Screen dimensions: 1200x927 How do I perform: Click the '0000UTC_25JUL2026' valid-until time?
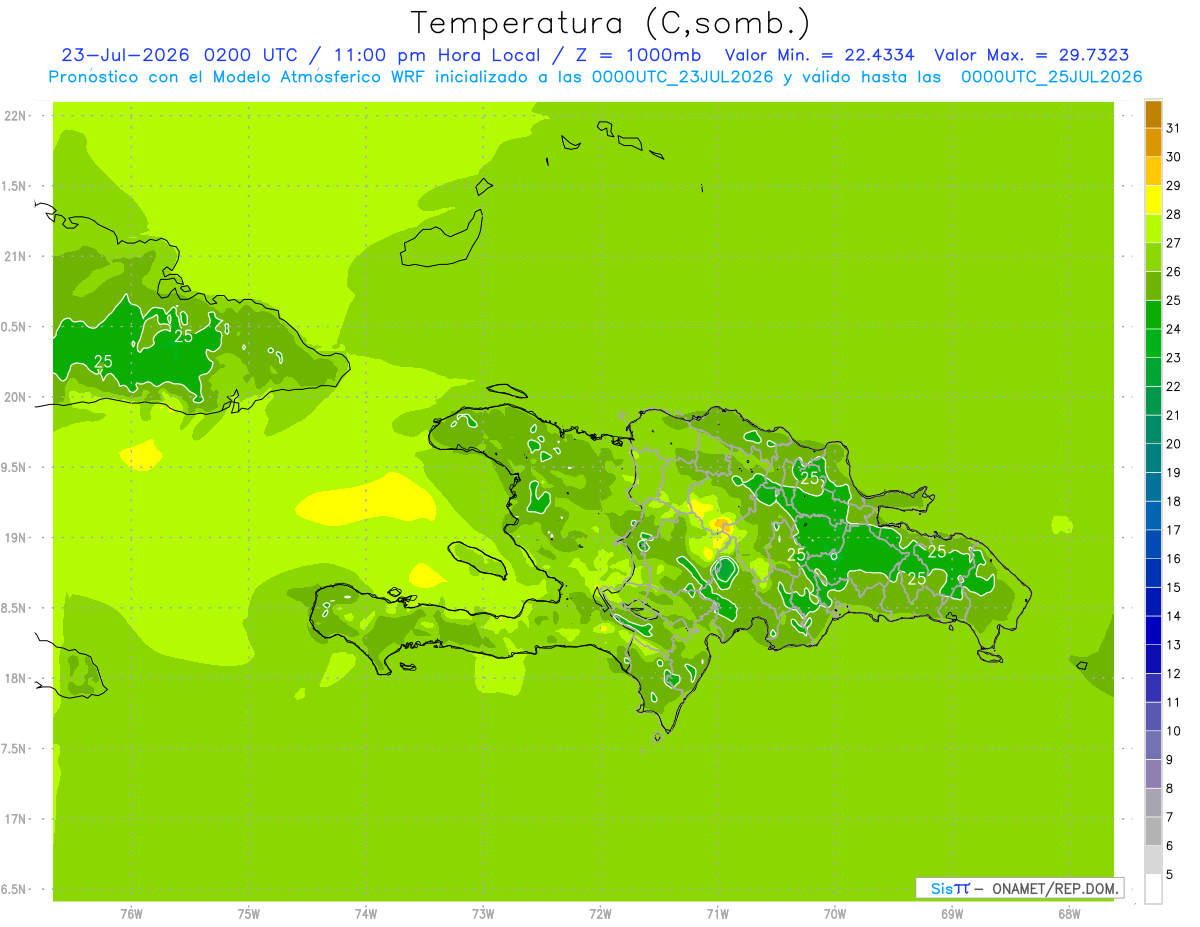tap(1052, 77)
